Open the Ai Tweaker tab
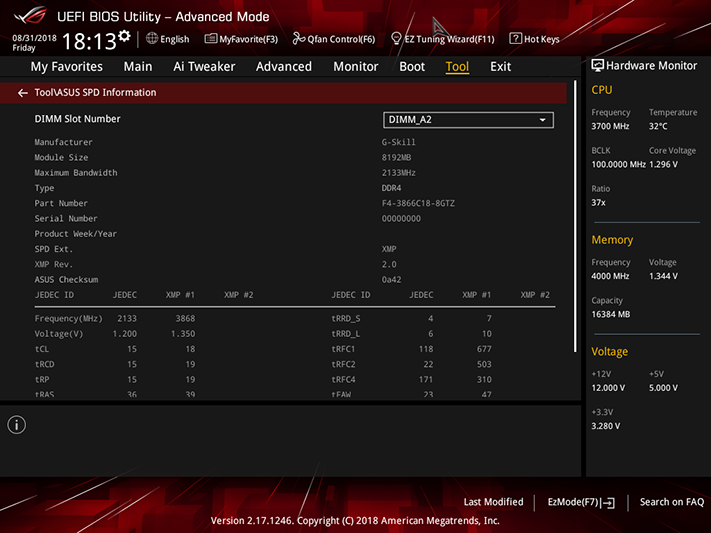 click(204, 67)
